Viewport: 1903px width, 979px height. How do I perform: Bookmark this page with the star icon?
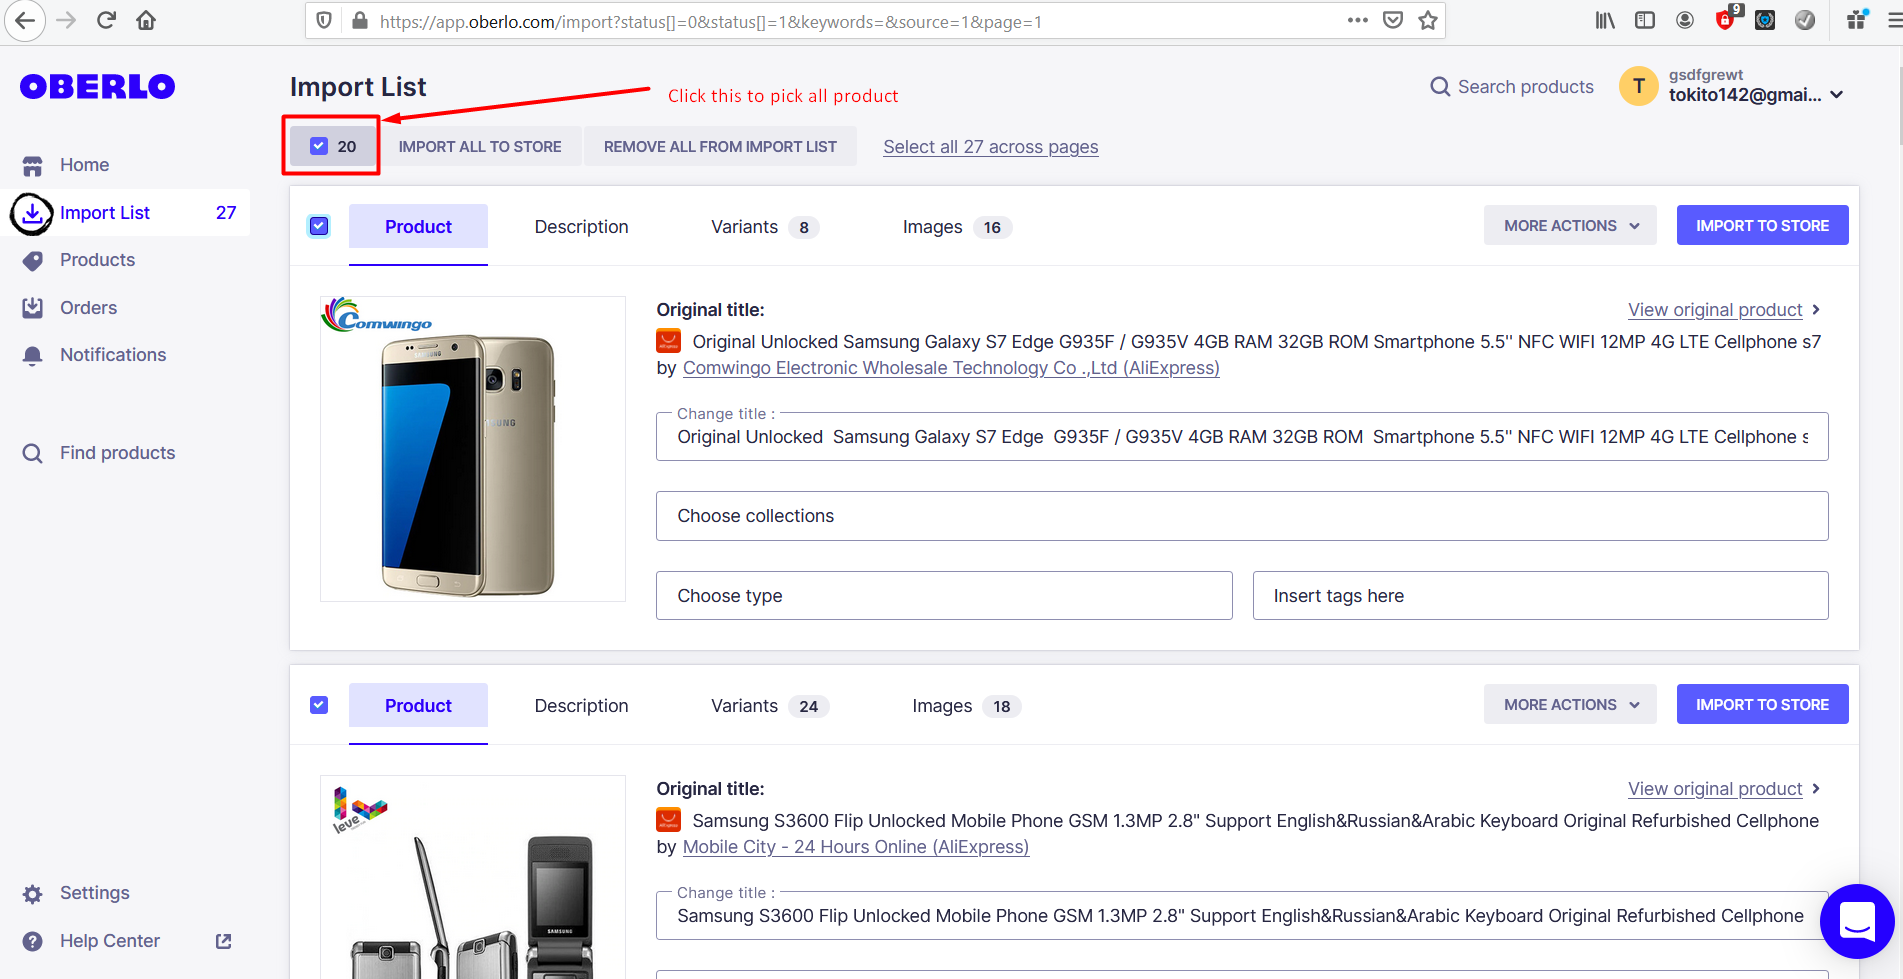[1428, 21]
